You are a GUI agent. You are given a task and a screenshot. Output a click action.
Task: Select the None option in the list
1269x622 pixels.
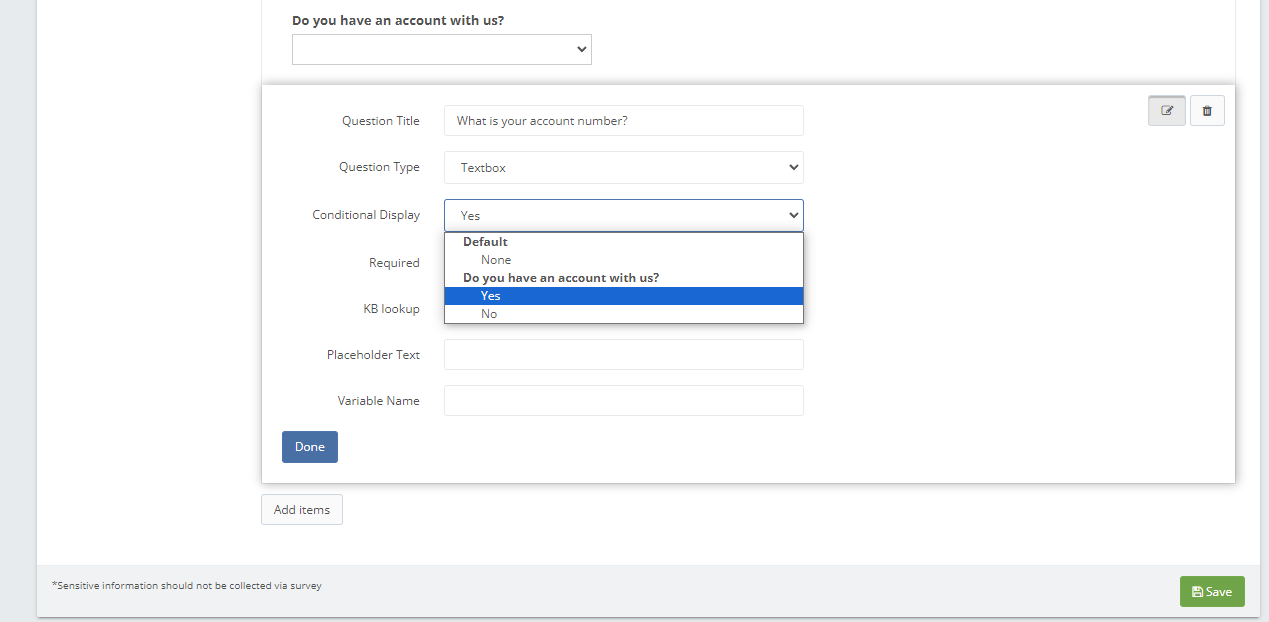[496, 260]
